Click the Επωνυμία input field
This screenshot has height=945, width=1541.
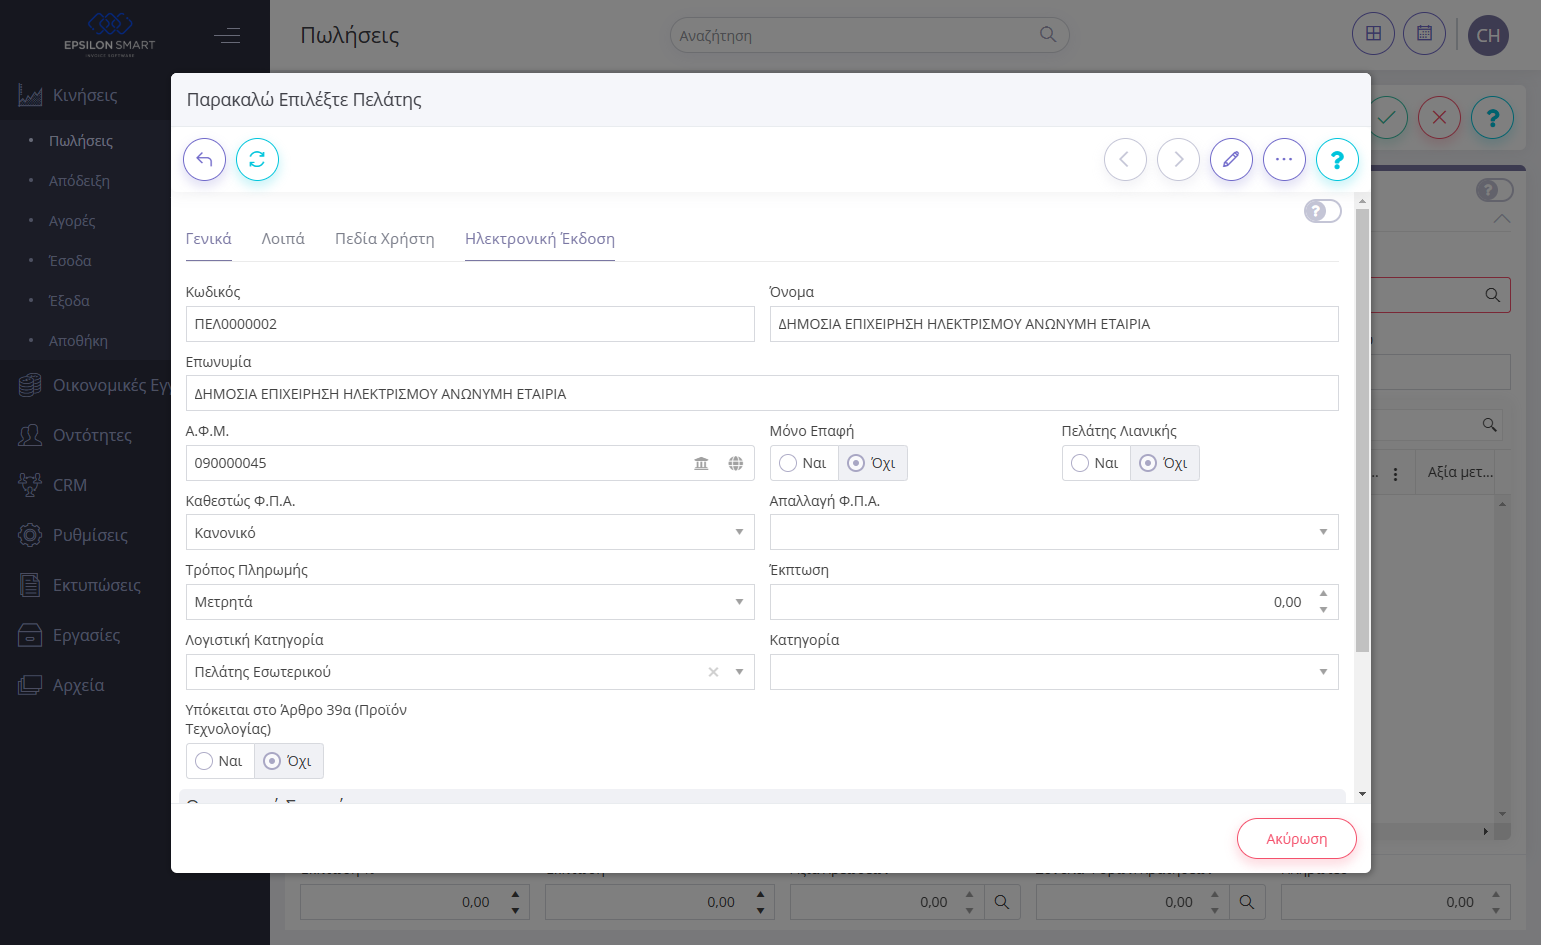[x=762, y=393]
